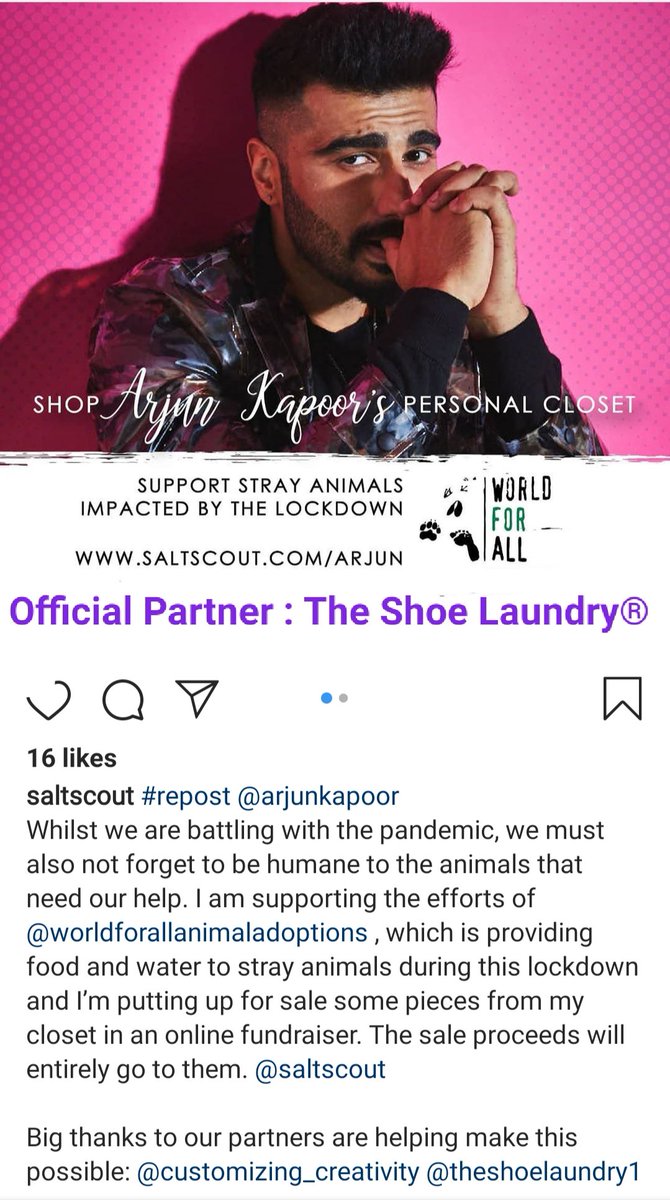
Task: Tap the paper plane share icon
Action: pyautogui.click(x=197, y=699)
